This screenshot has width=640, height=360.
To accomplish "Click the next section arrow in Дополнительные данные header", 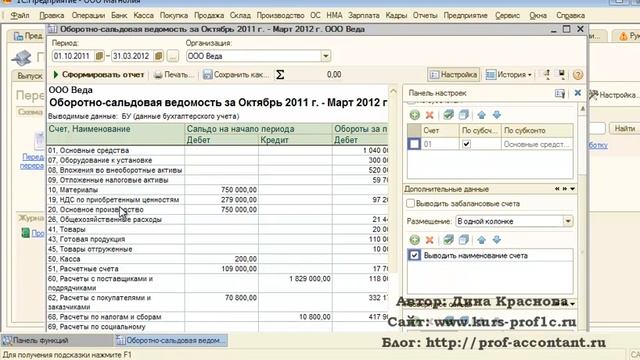I will pyautogui.click(x=565, y=189).
